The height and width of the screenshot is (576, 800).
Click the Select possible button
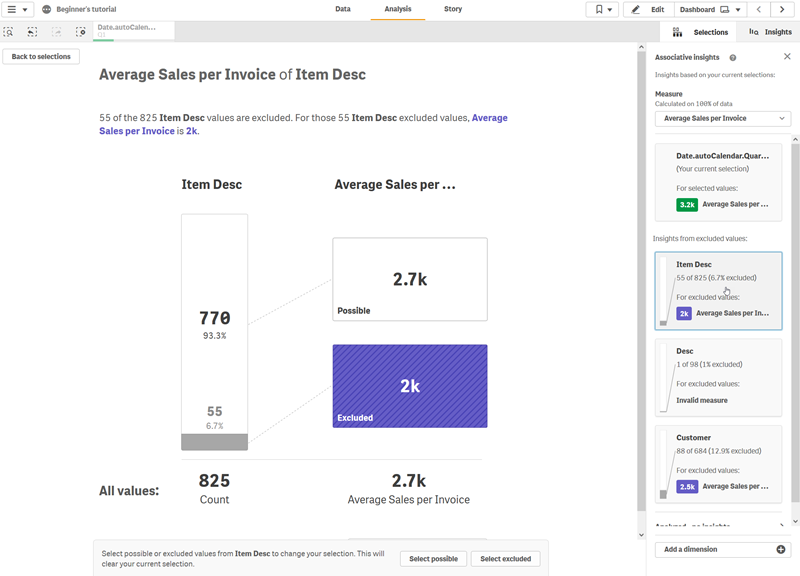pyautogui.click(x=433, y=559)
